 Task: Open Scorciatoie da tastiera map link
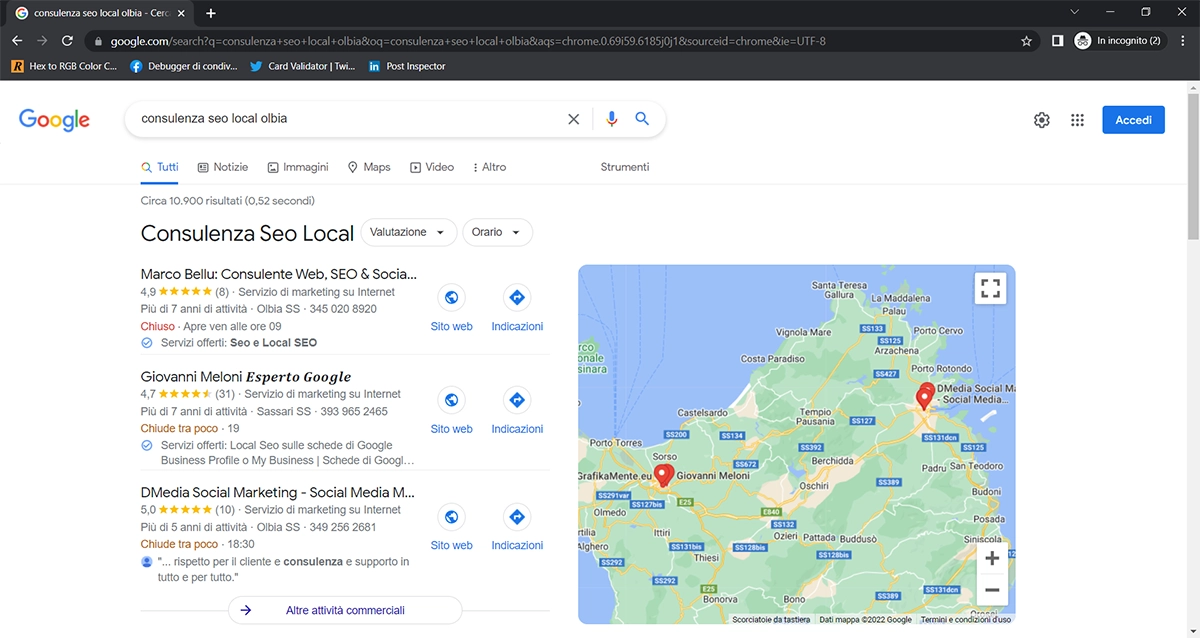771,620
